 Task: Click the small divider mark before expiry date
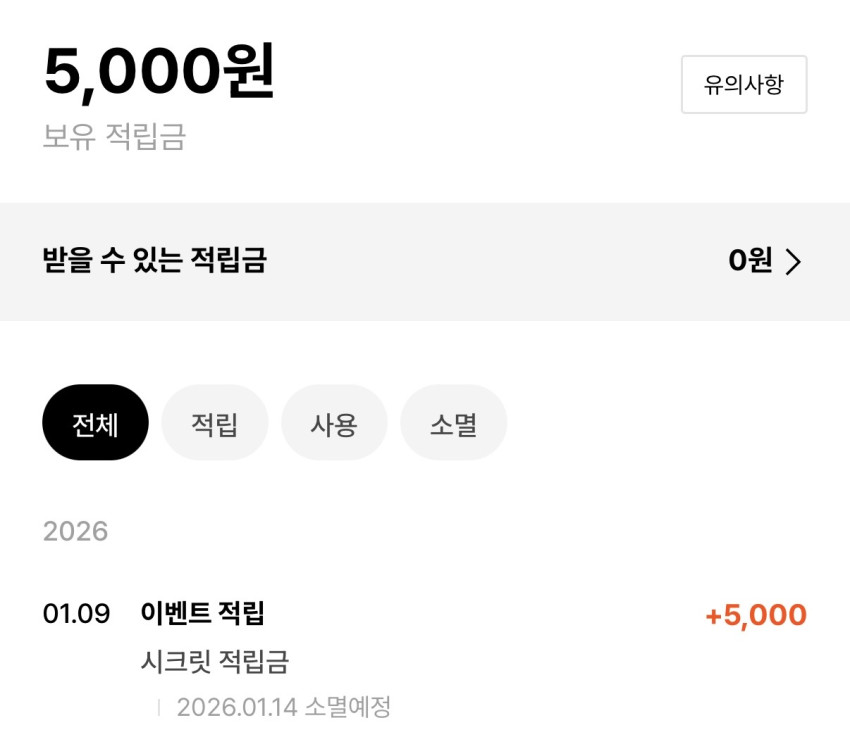pos(158,708)
